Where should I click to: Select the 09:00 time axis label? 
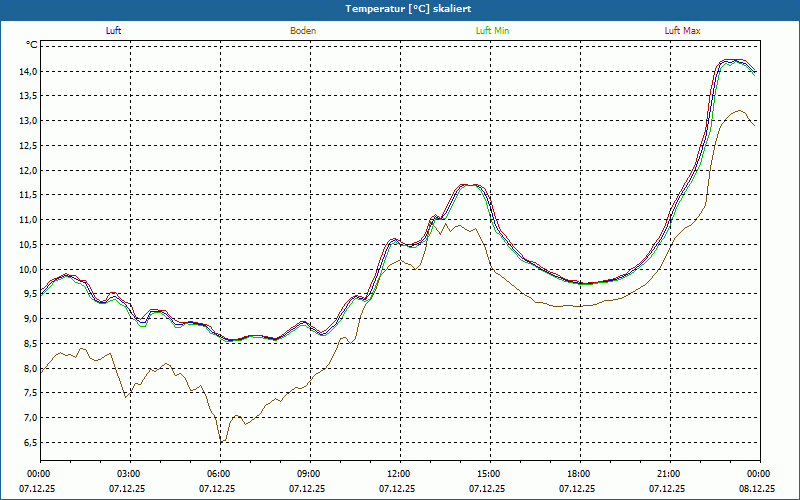pyautogui.click(x=308, y=474)
